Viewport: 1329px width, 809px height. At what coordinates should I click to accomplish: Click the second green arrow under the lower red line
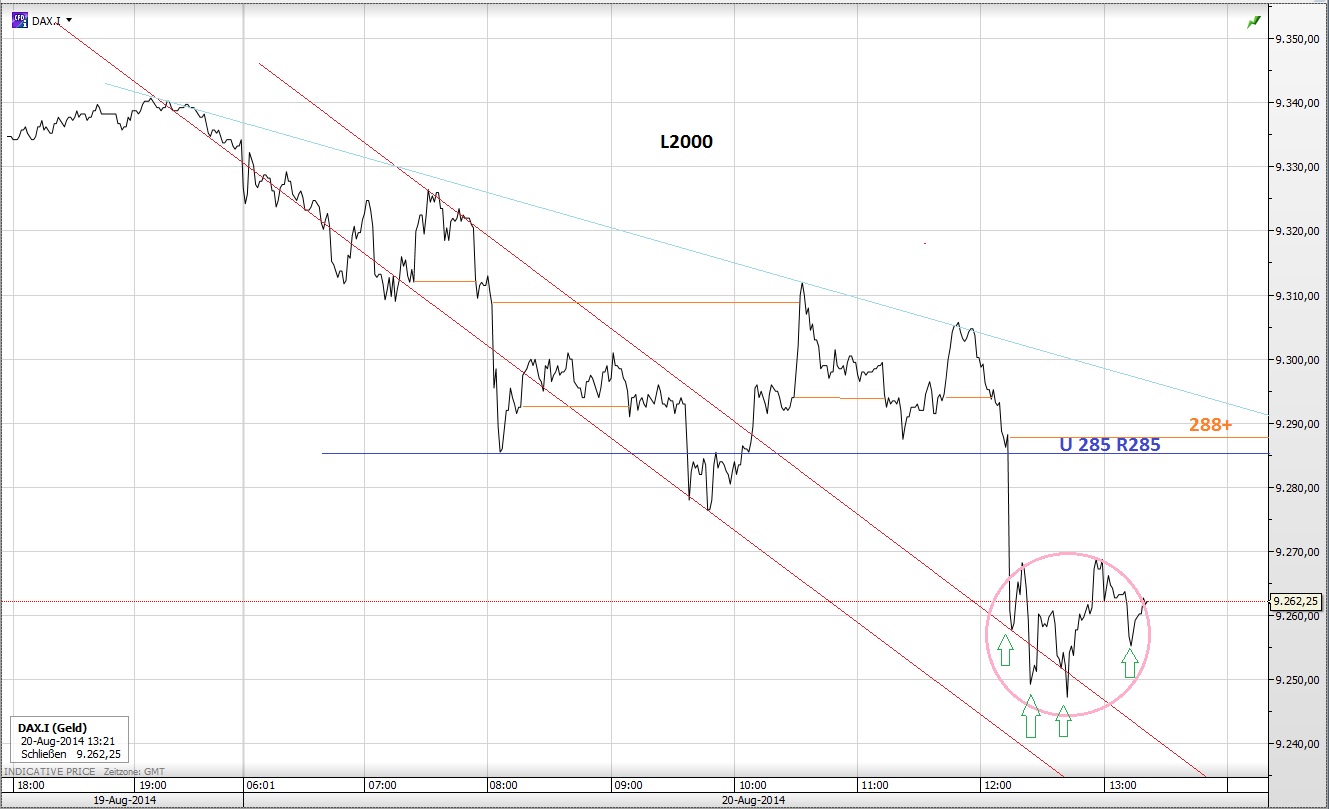point(1063,720)
